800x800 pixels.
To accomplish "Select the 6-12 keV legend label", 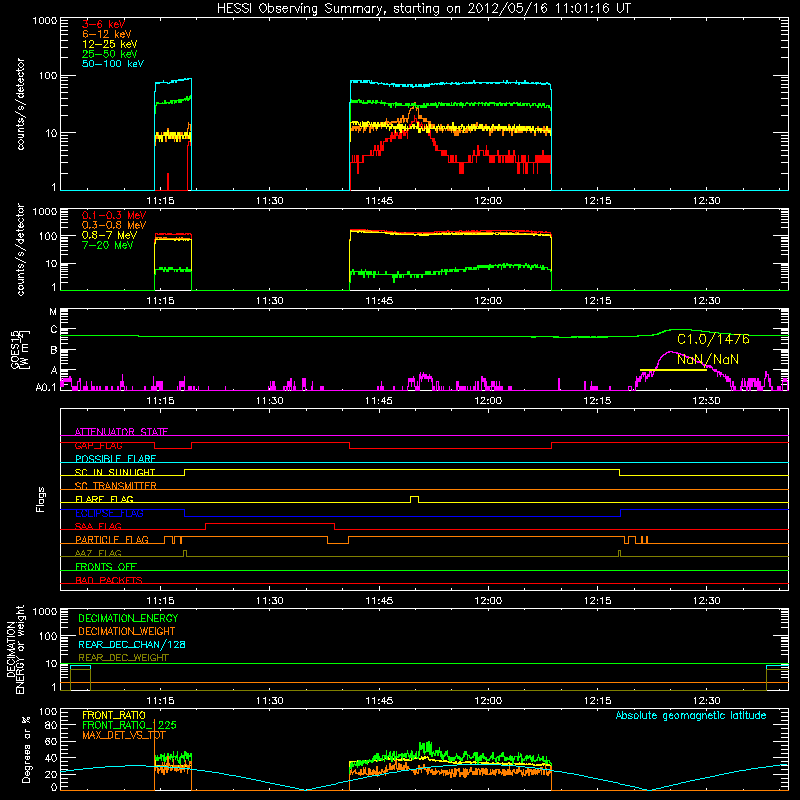I will coord(107,34).
